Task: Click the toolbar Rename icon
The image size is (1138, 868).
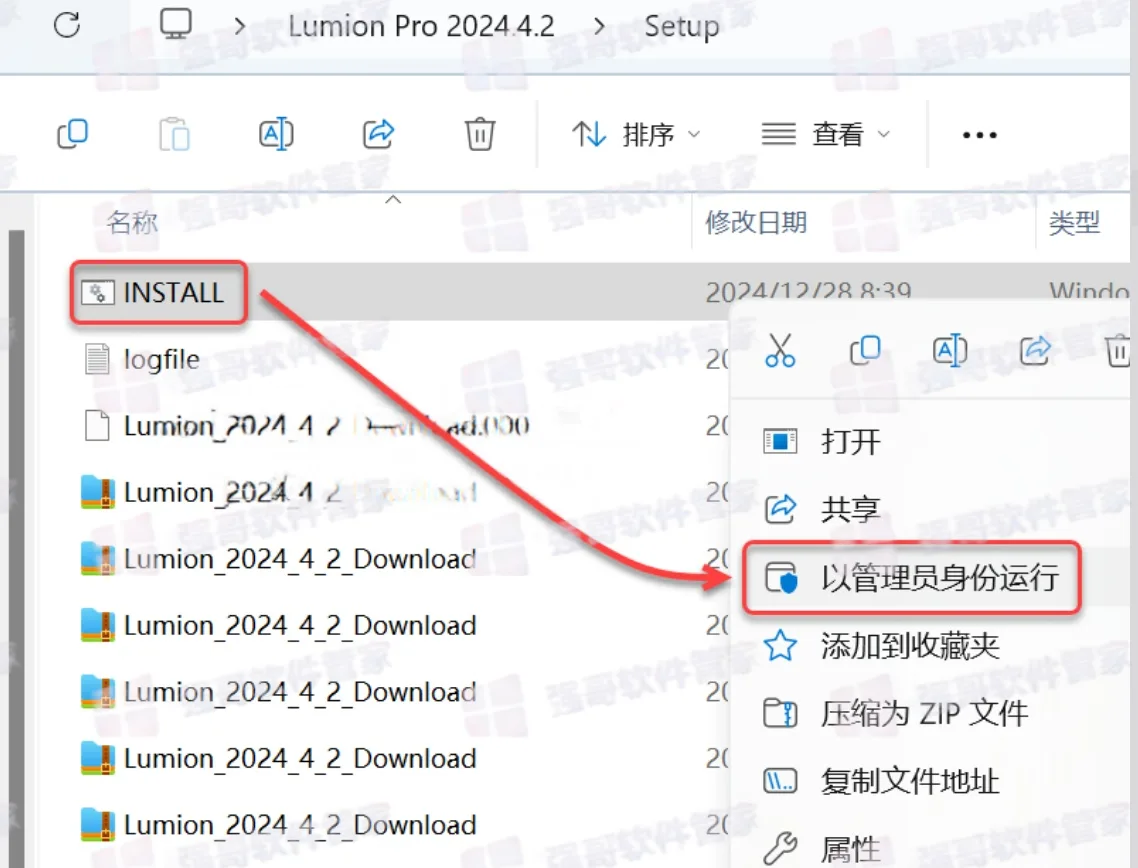Action: click(276, 134)
